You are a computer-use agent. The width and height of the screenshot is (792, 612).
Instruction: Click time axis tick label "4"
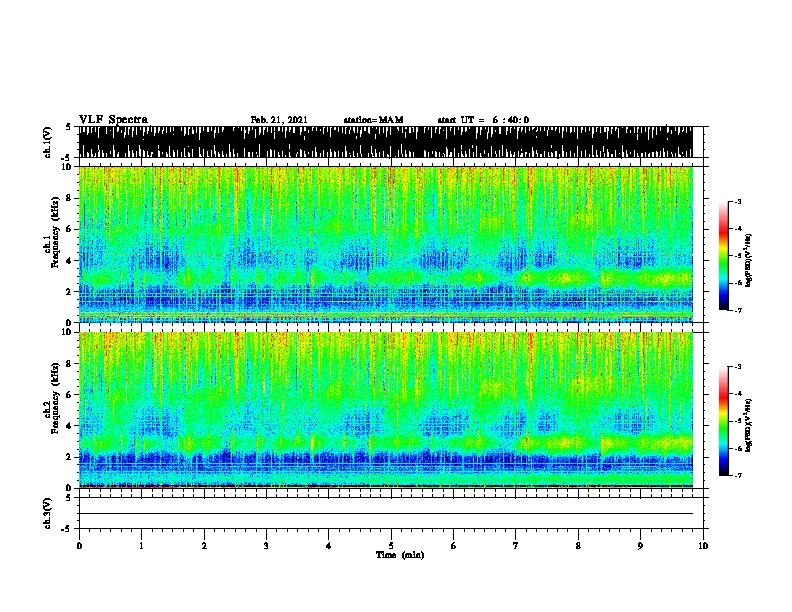(x=329, y=545)
